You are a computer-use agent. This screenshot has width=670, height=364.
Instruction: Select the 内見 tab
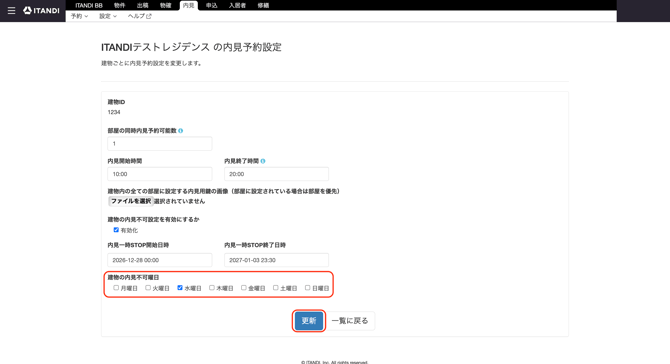[x=188, y=6]
